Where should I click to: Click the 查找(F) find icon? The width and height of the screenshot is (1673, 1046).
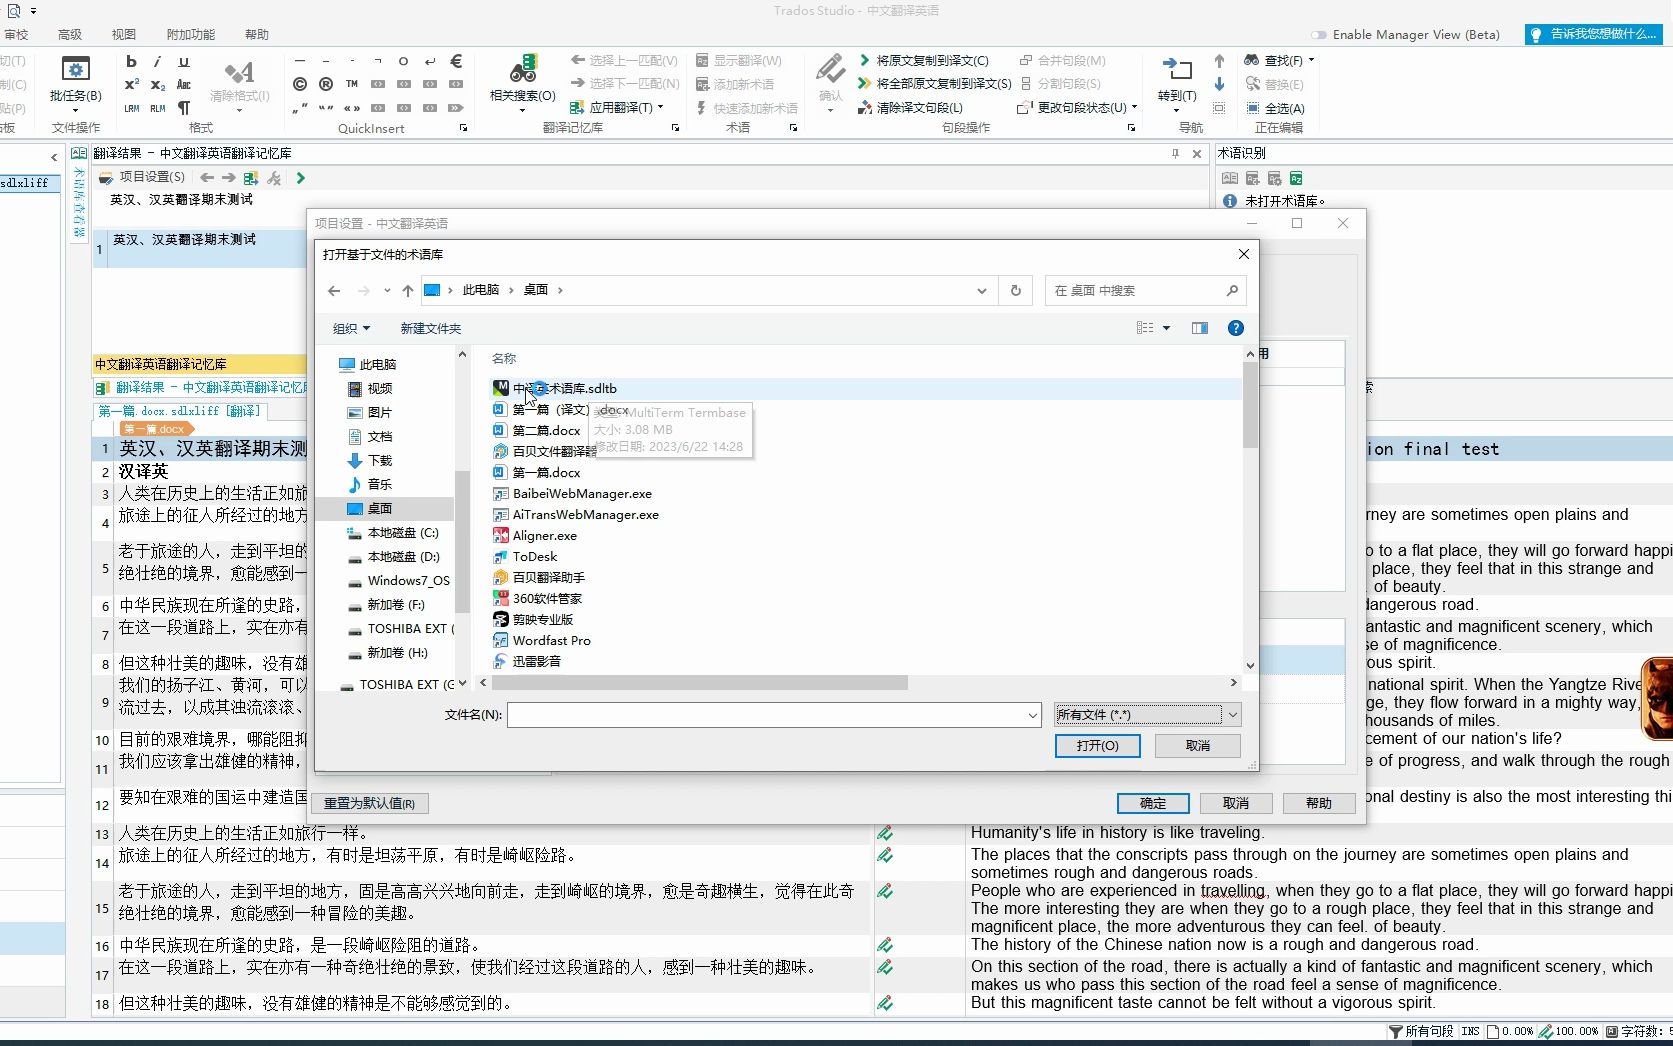1252,60
